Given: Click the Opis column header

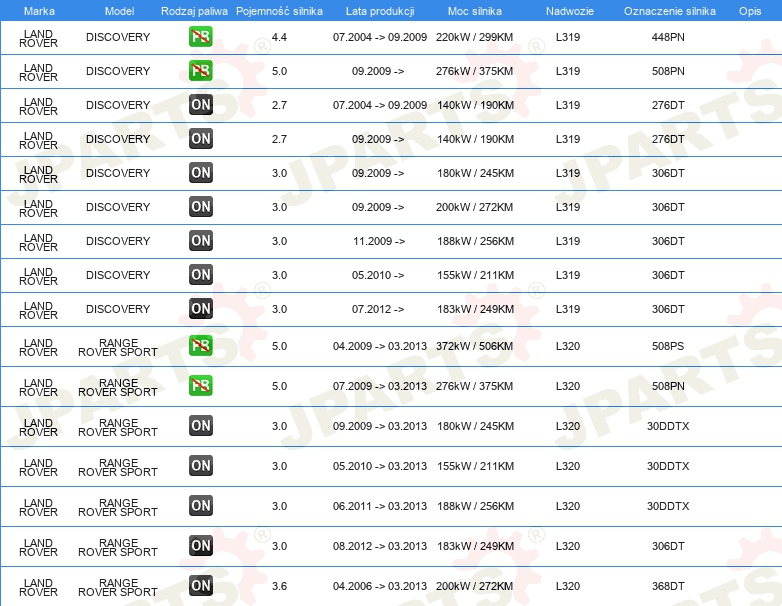Looking at the screenshot, I should click(750, 11).
